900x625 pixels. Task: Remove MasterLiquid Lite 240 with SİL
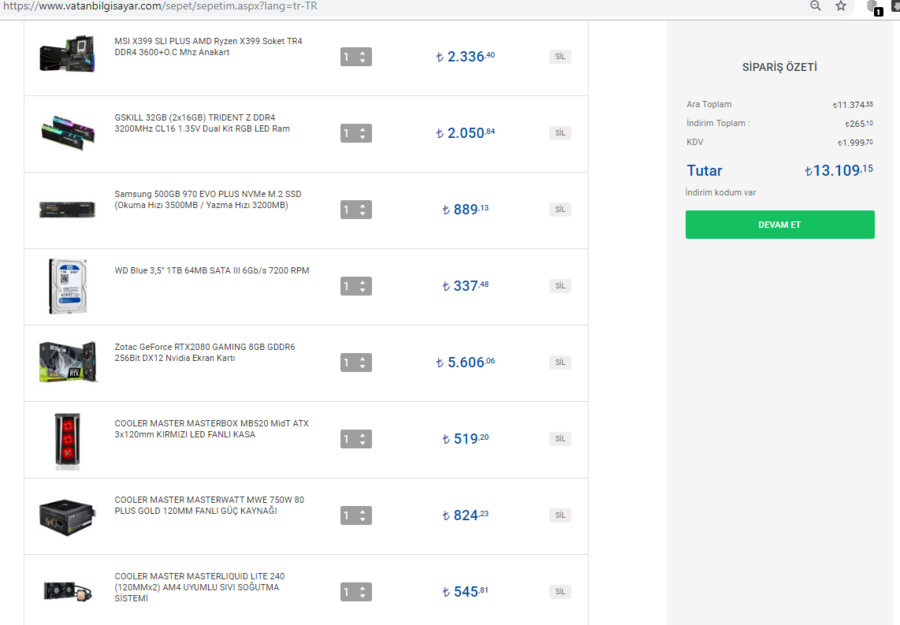click(560, 591)
